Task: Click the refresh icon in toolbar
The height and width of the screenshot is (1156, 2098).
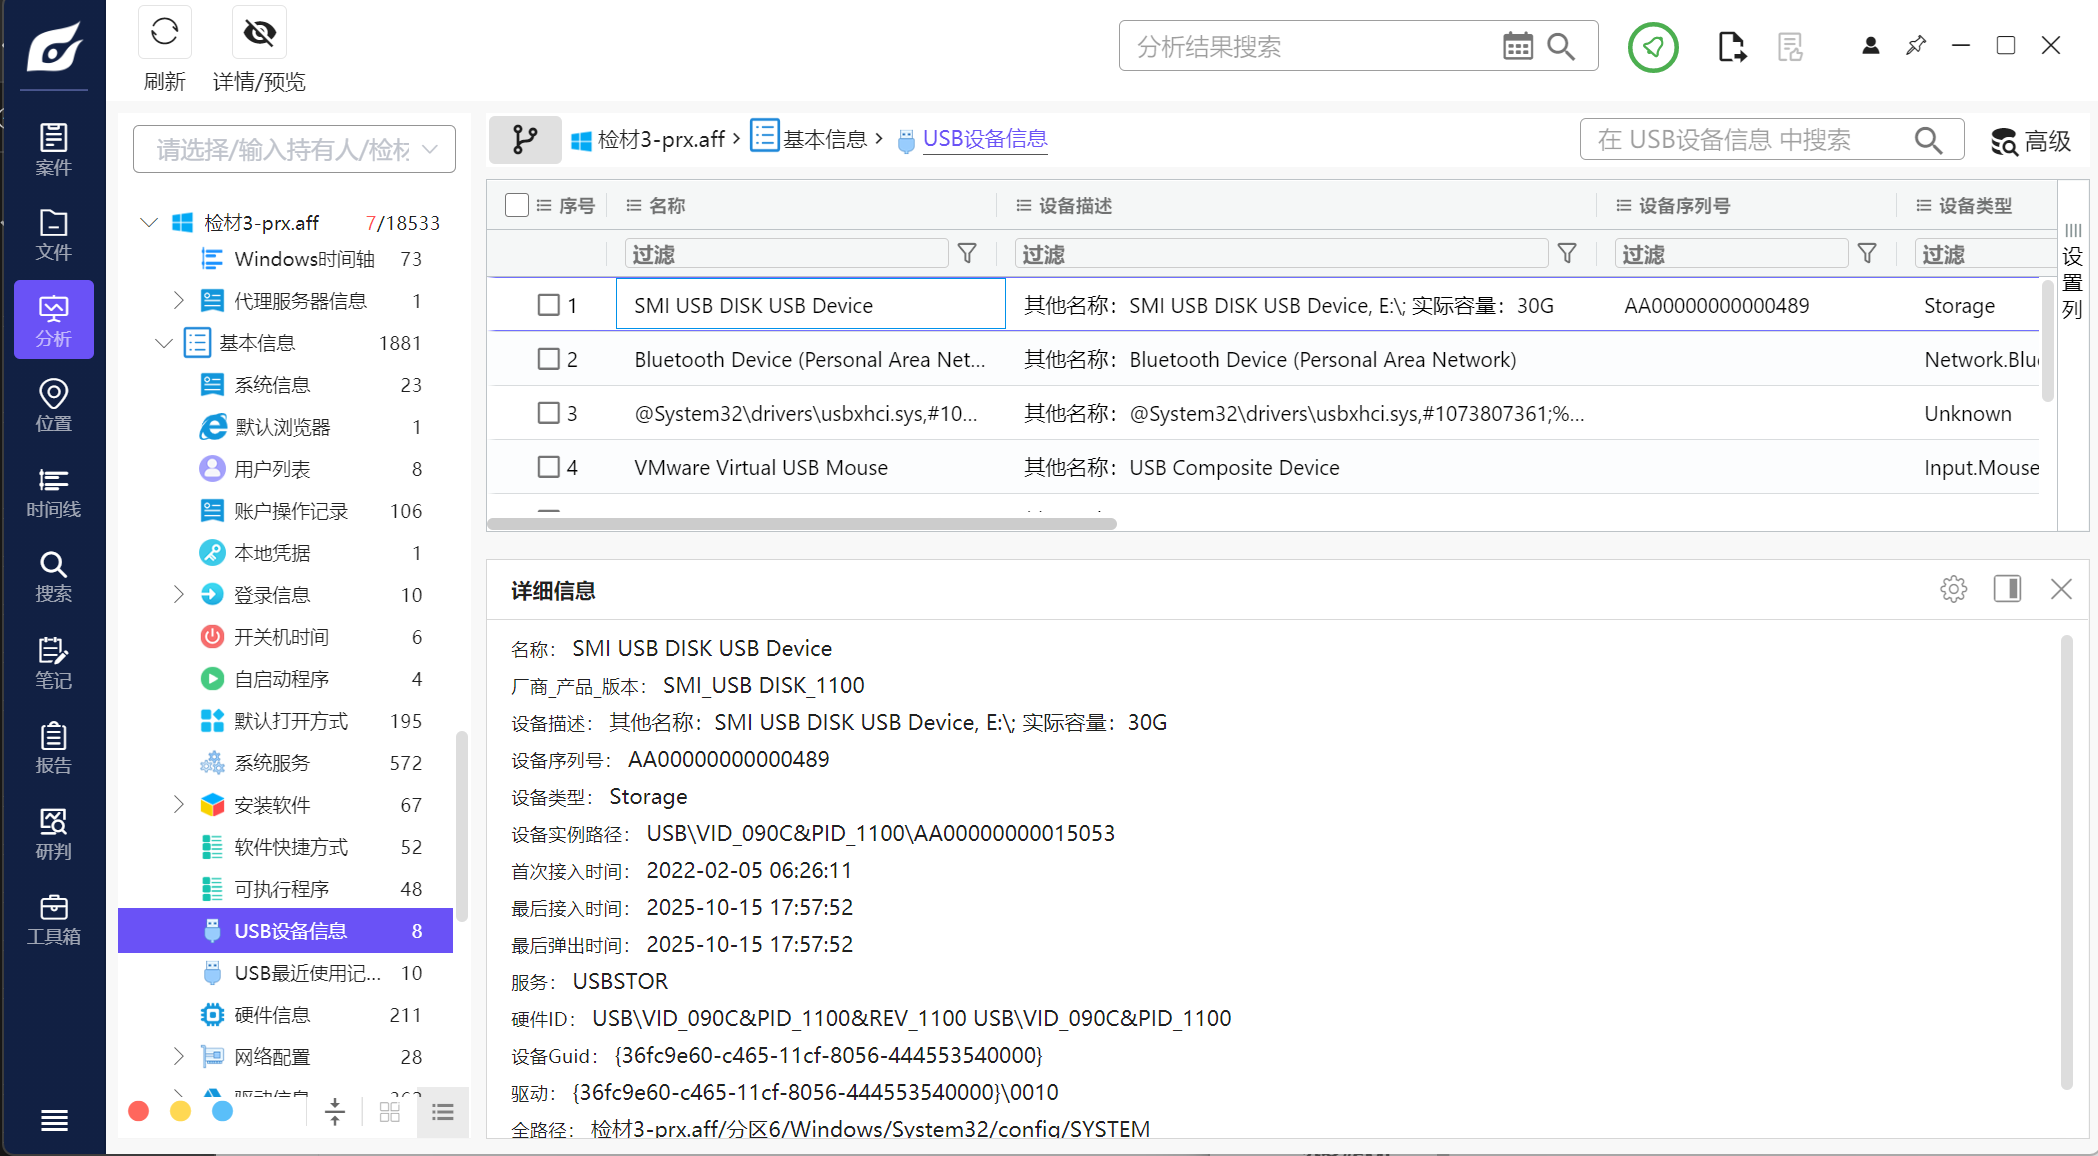Action: click(164, 34)
